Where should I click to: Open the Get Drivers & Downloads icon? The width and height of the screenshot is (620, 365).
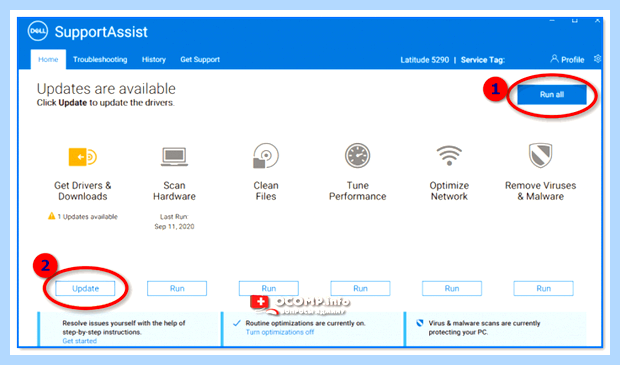coord(83,157)
